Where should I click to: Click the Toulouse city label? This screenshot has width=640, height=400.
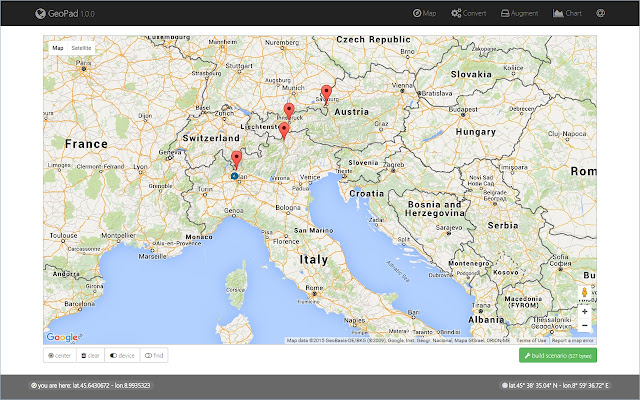click(63, 236)
